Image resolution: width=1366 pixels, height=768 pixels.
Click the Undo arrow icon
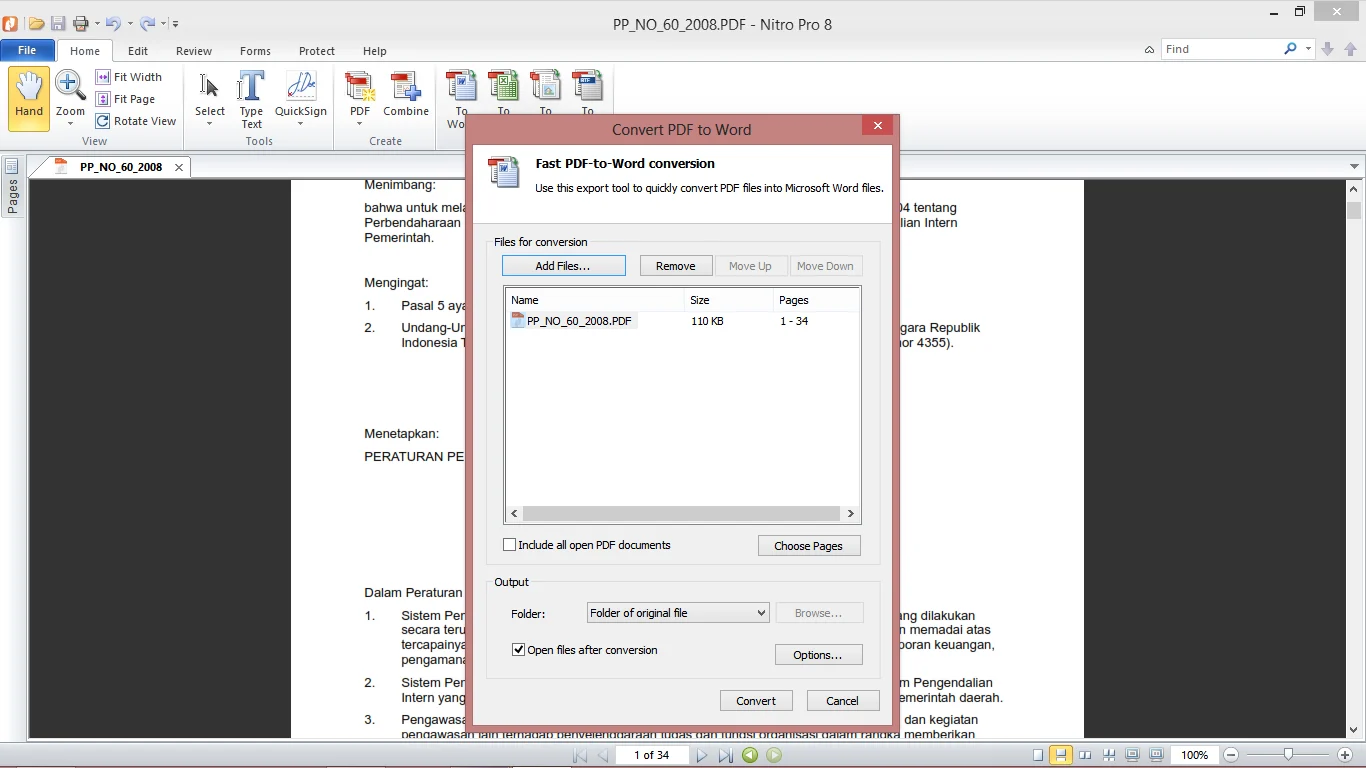[x=113, y=23]
